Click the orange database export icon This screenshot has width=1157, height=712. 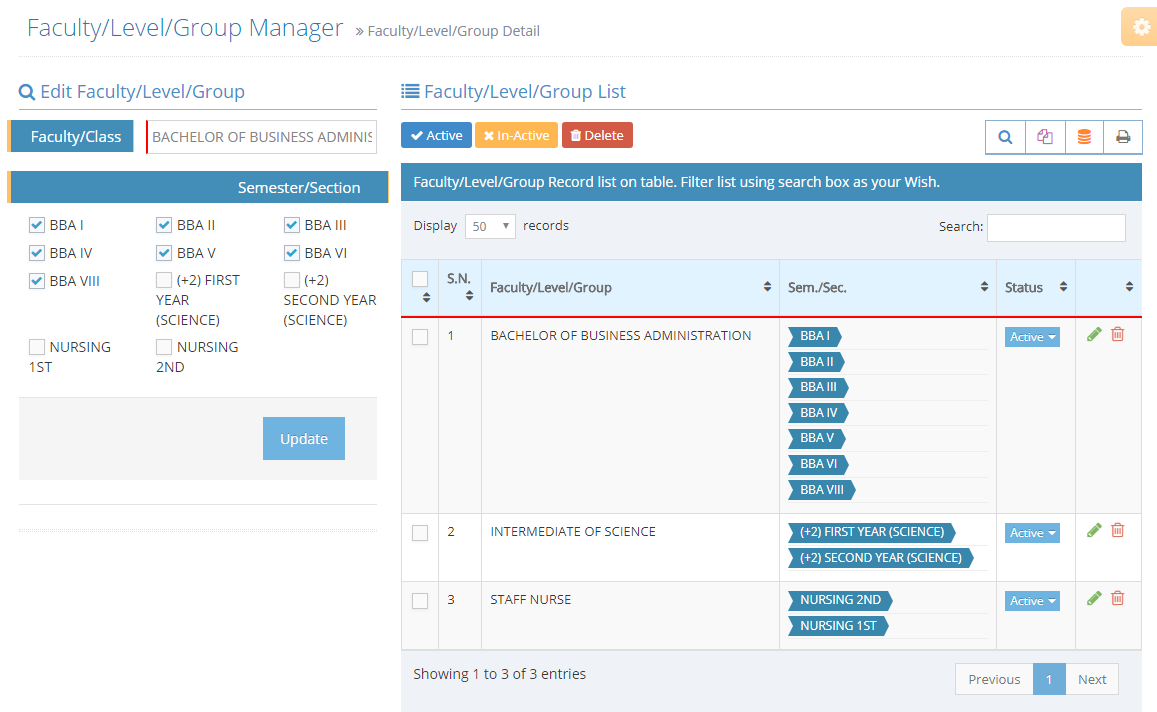point(1084,137)
